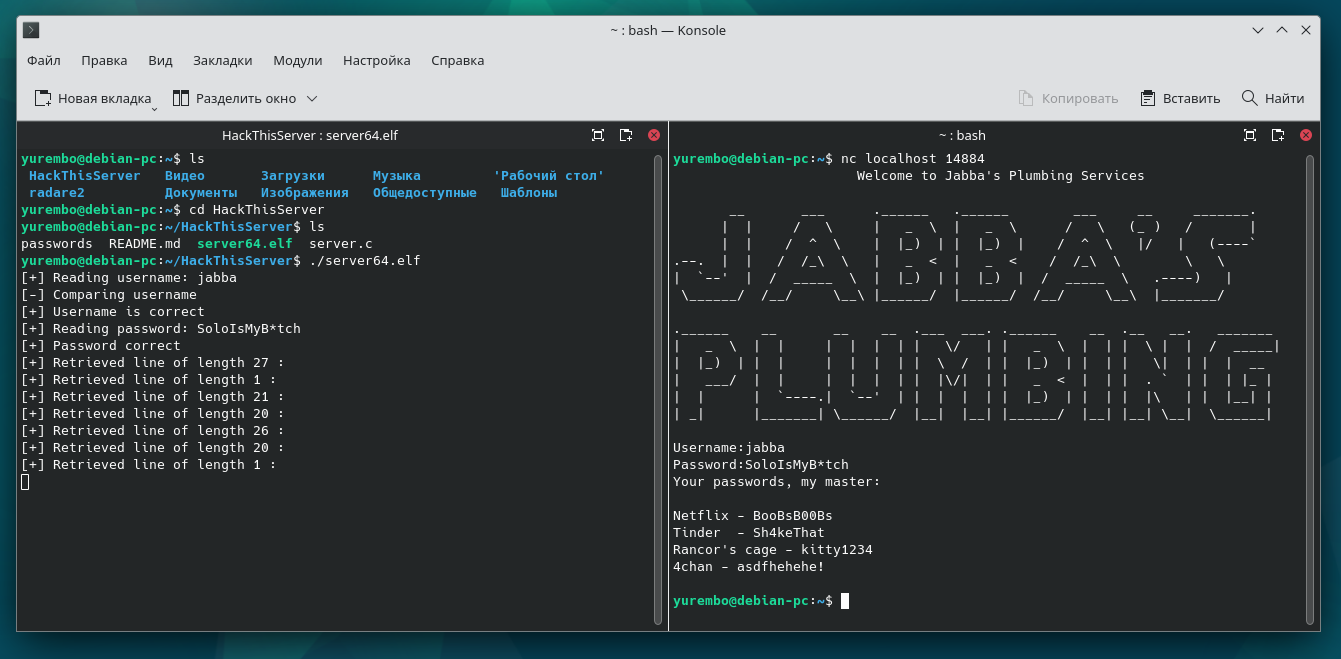Click the 'Шаблоны' directory name

coord(529,193)
